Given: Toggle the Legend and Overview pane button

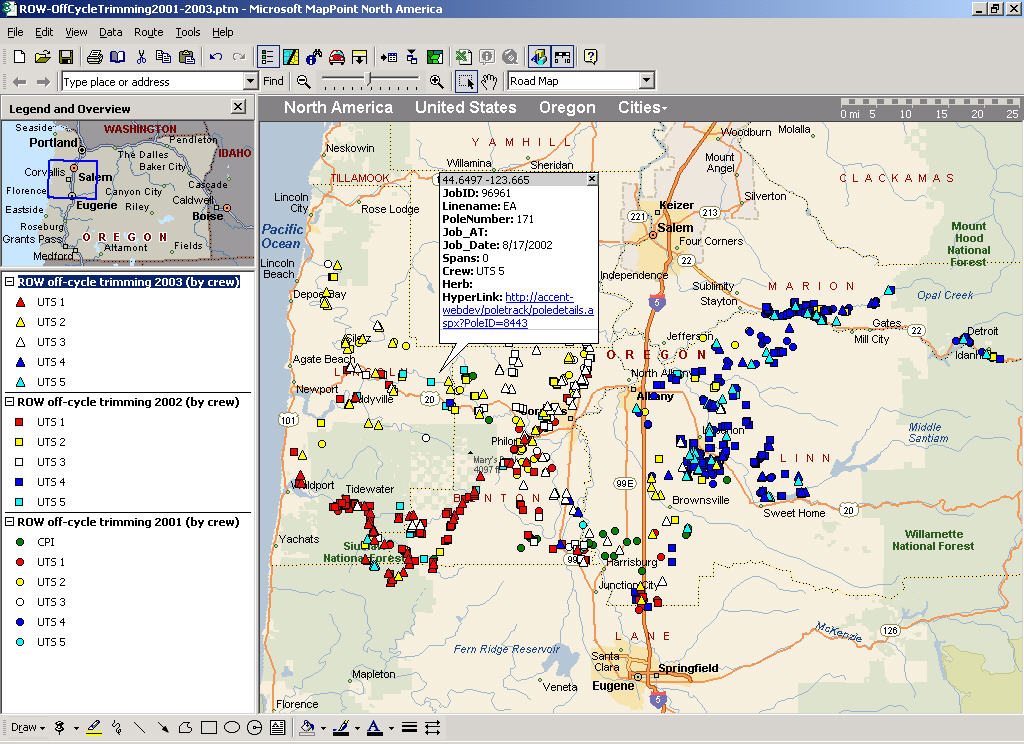Looking at the screenshot, I should [x=268, y=57].
